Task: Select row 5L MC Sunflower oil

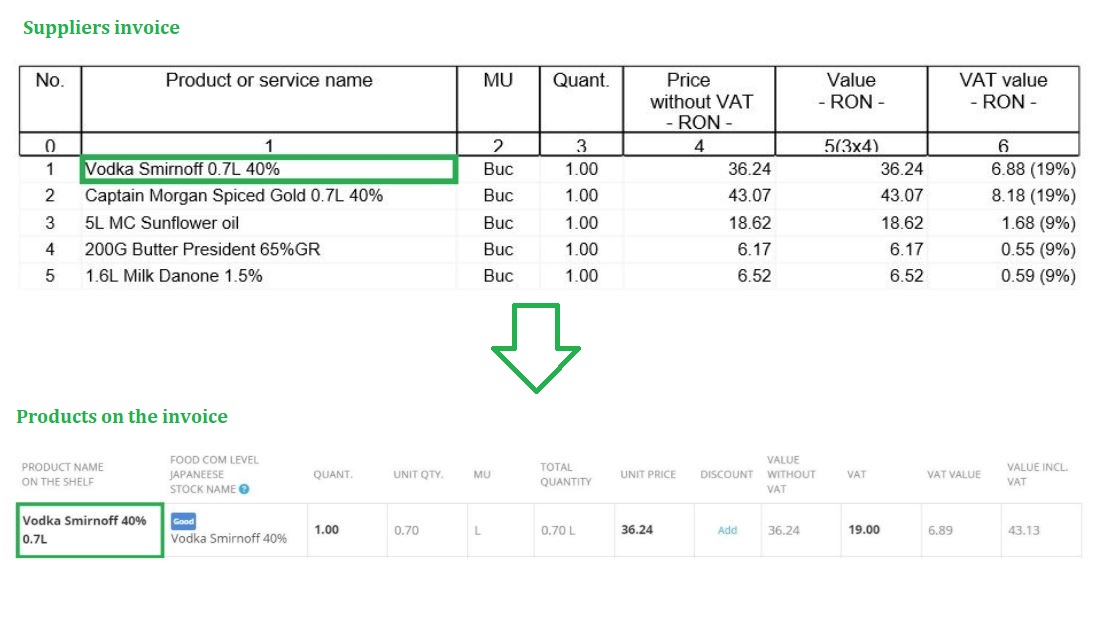Action: click(549, 223)
